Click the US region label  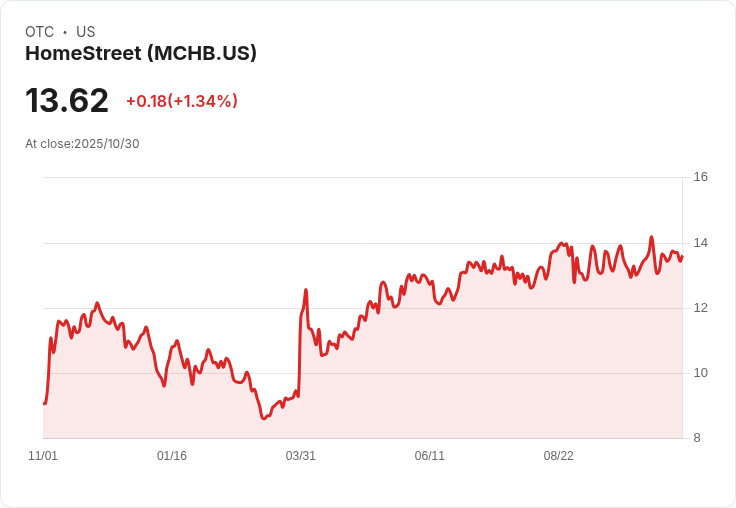point(85,32)
